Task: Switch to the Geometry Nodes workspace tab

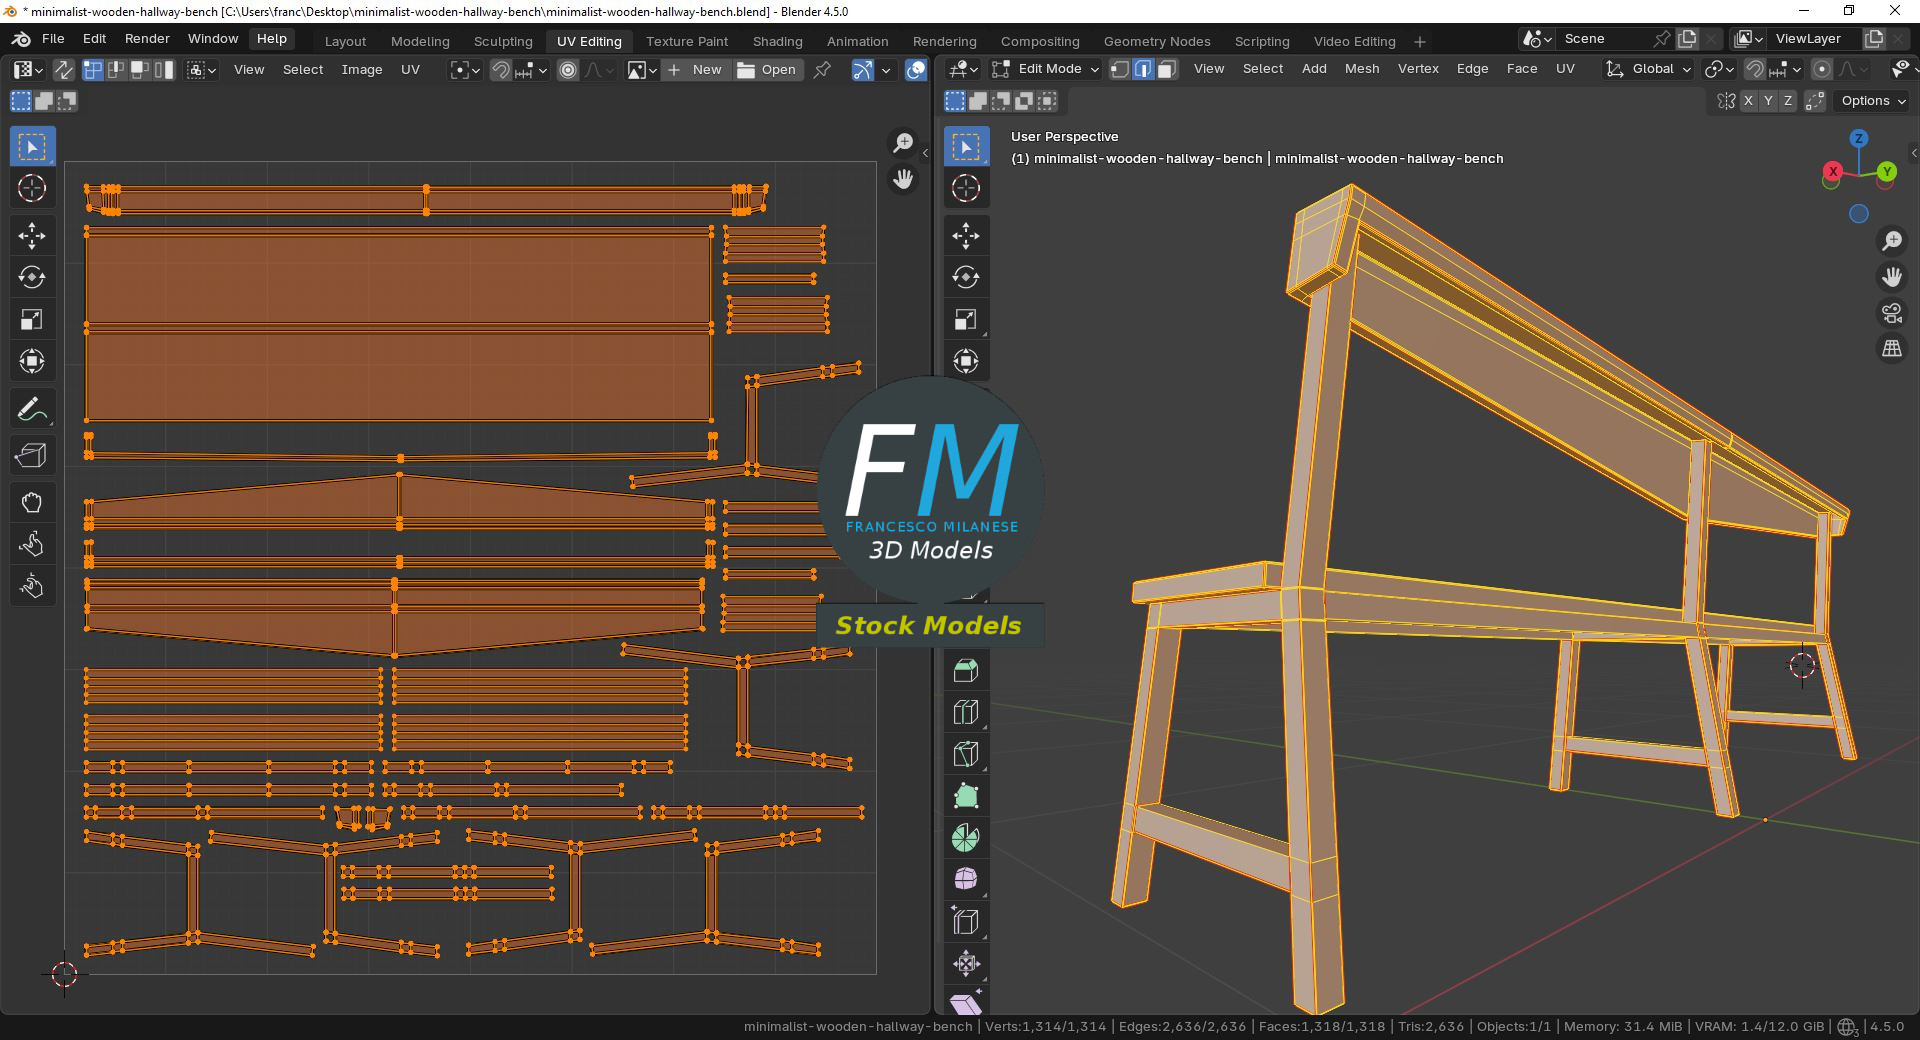Action: (1157, 41)
